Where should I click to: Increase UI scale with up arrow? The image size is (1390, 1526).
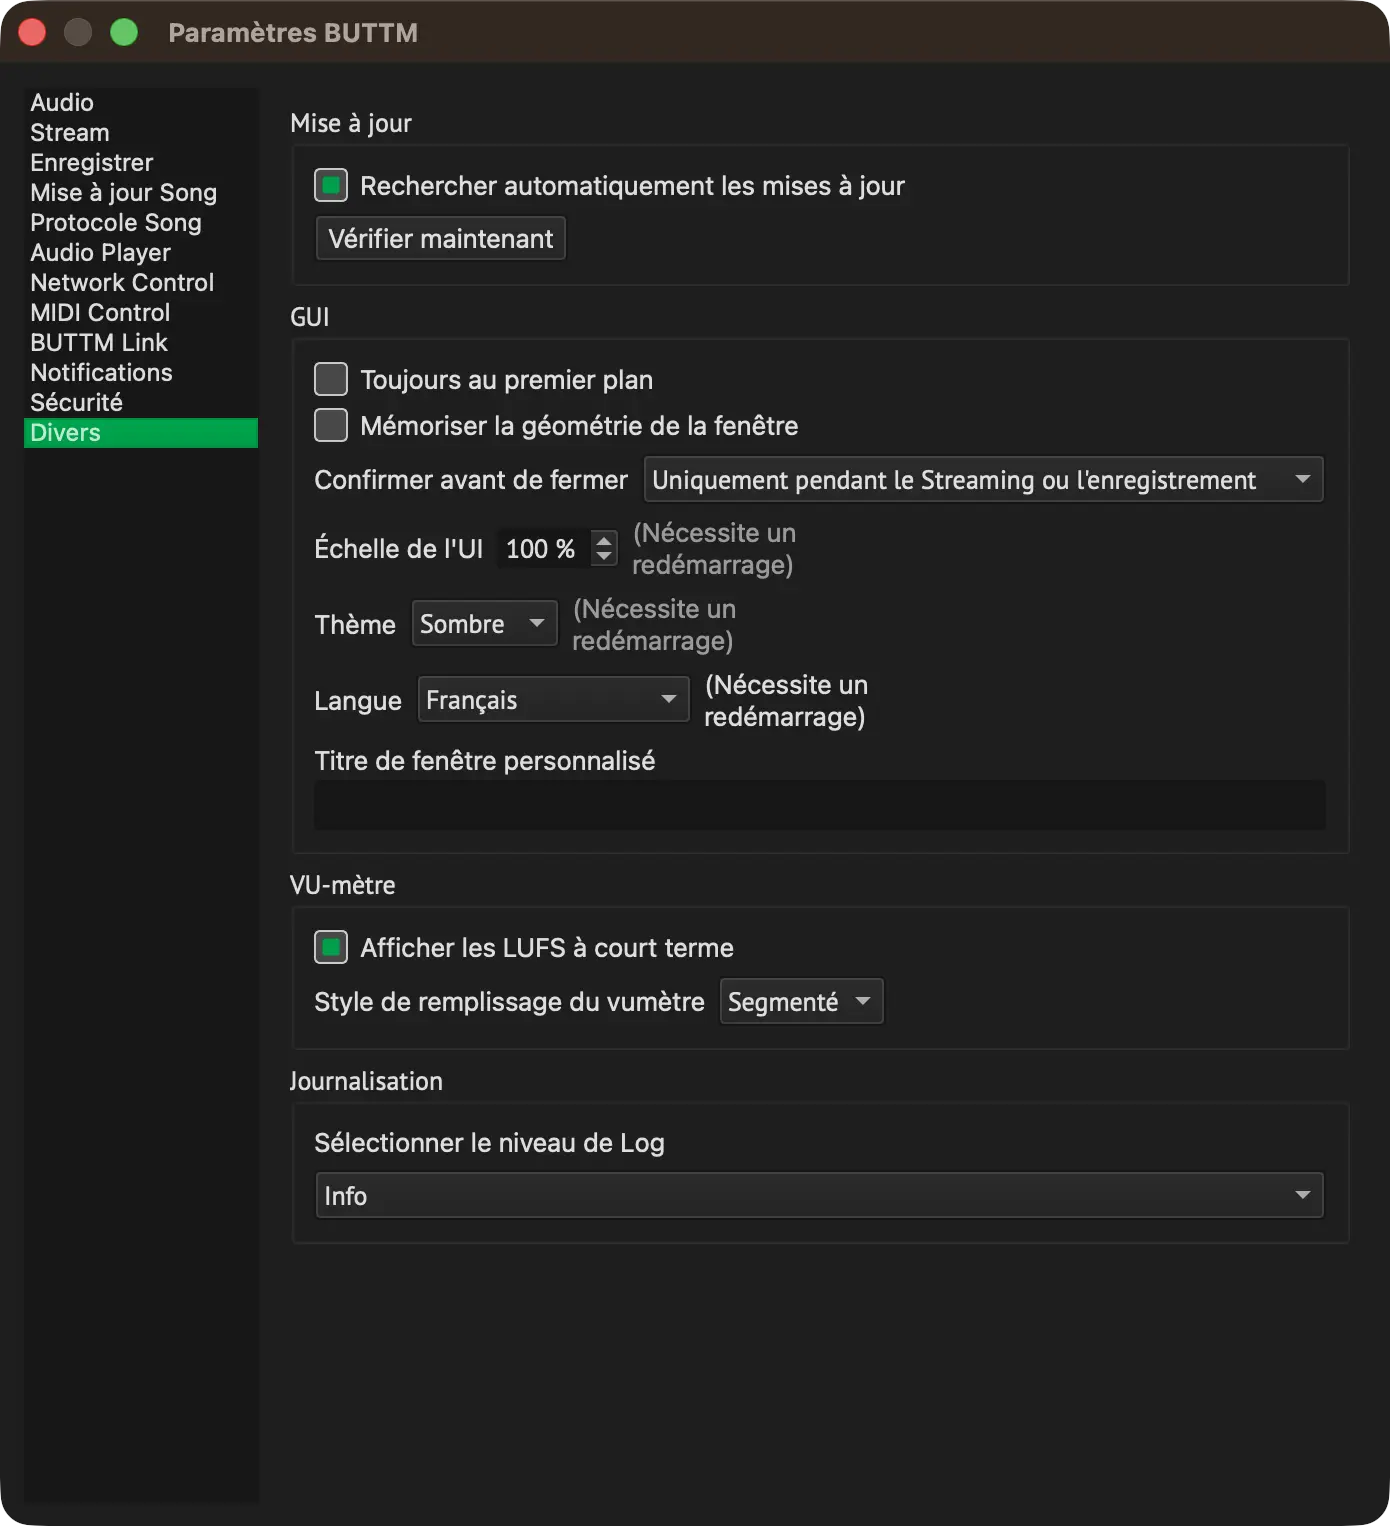pos(604,540)
